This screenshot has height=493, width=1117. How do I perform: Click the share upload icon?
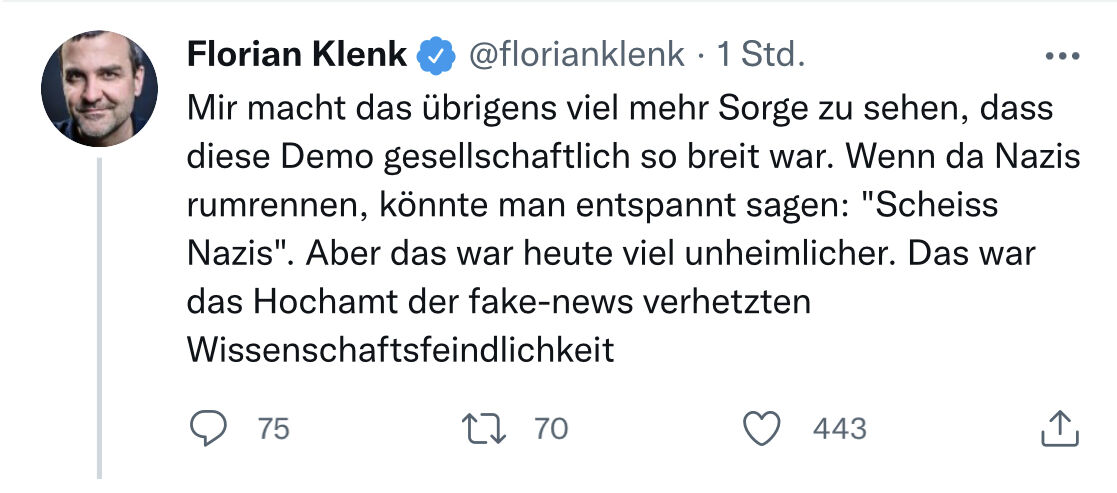(1059, 429)
